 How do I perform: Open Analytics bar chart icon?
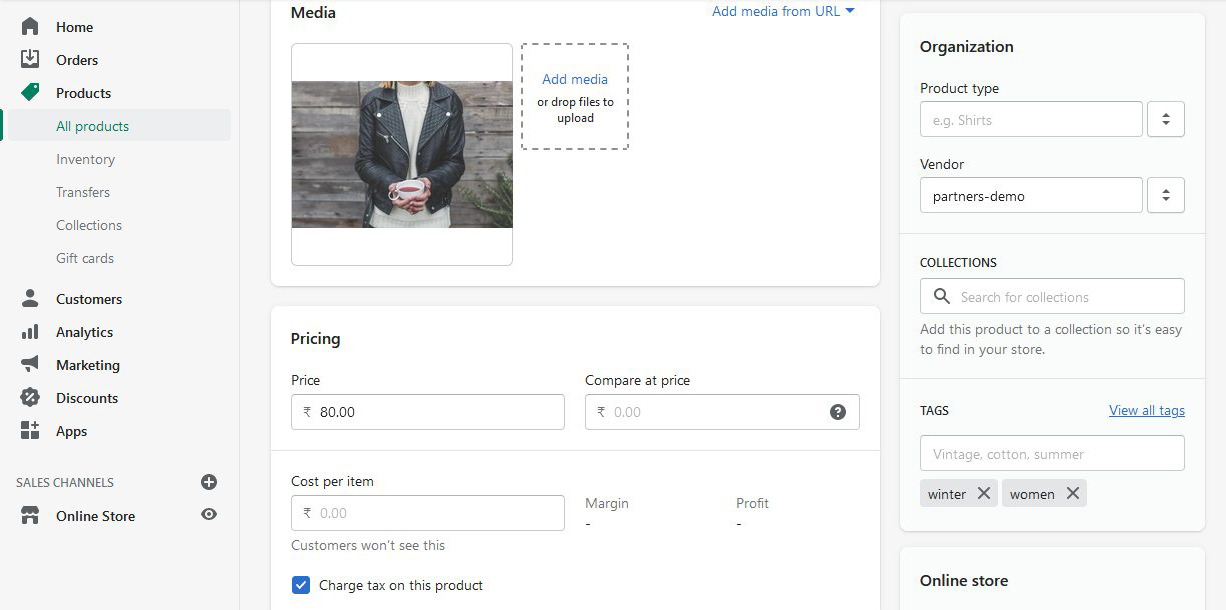30,332
